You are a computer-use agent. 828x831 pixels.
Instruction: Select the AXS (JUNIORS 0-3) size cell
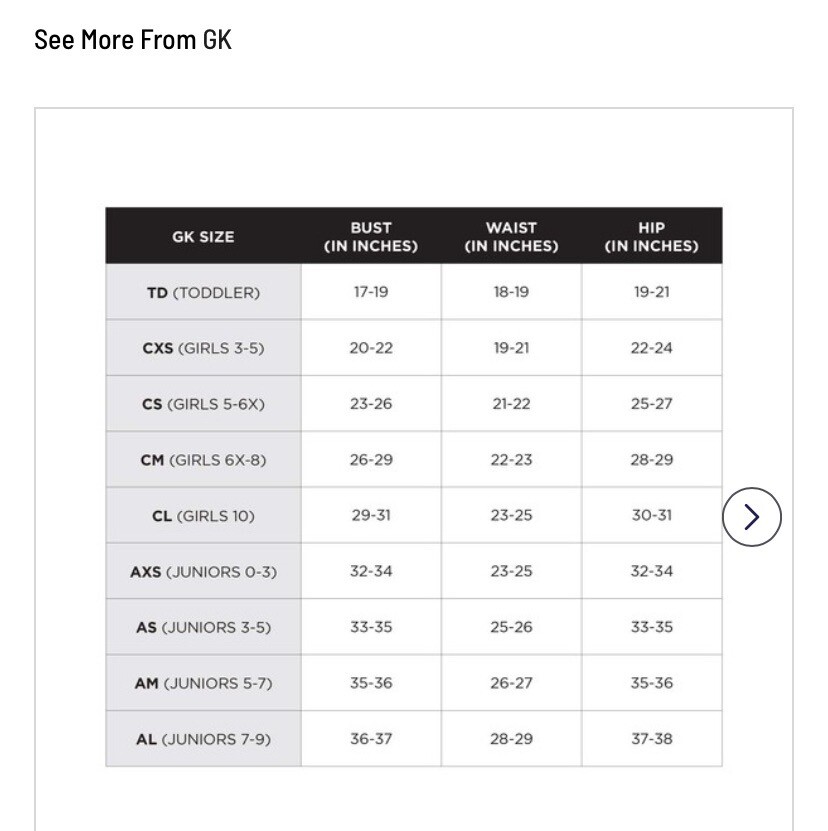click(203, 572)
